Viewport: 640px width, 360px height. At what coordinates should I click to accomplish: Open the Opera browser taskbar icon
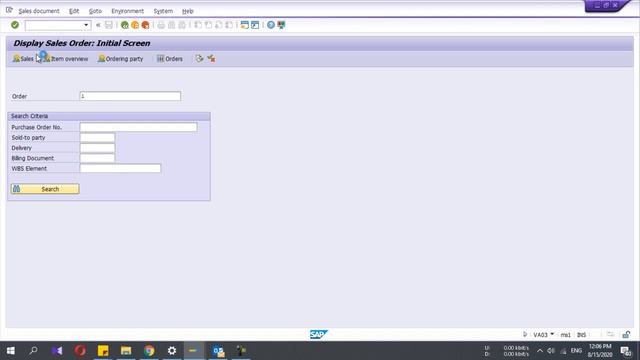(80, 351)
